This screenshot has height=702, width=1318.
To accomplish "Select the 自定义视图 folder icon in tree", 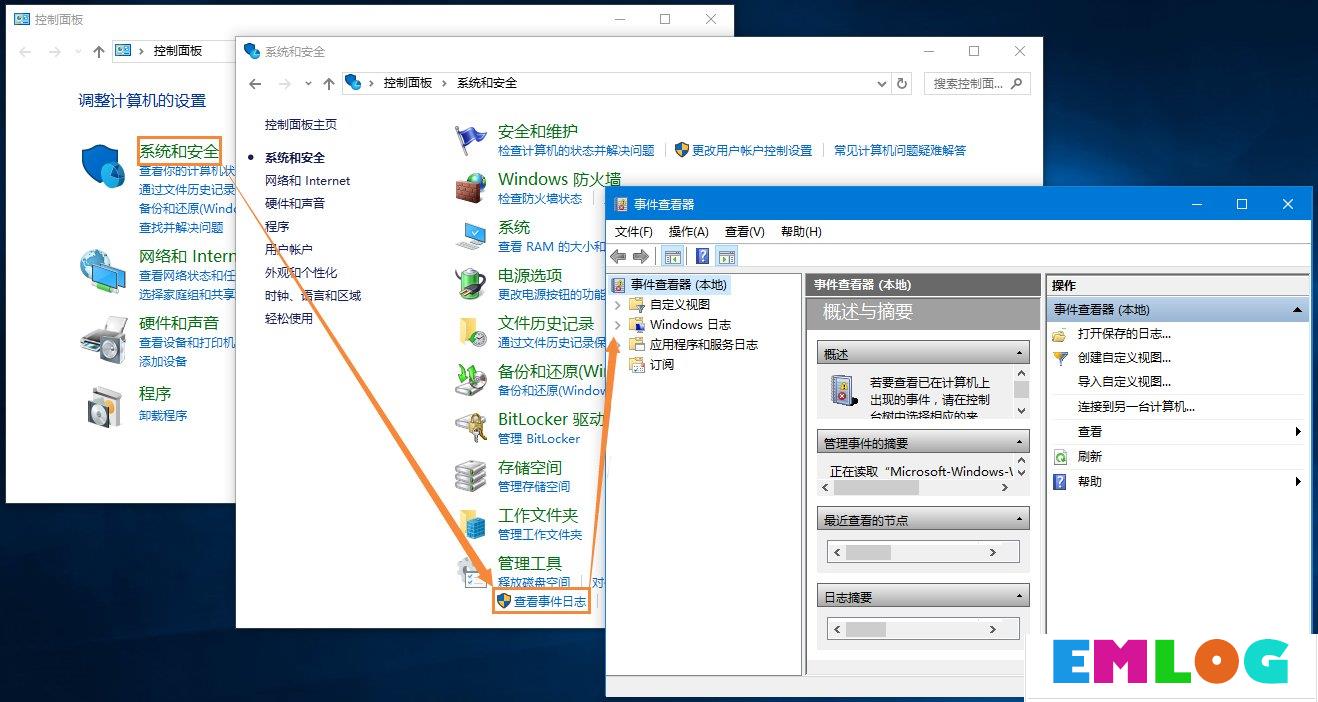I will (x=637, y=305).
